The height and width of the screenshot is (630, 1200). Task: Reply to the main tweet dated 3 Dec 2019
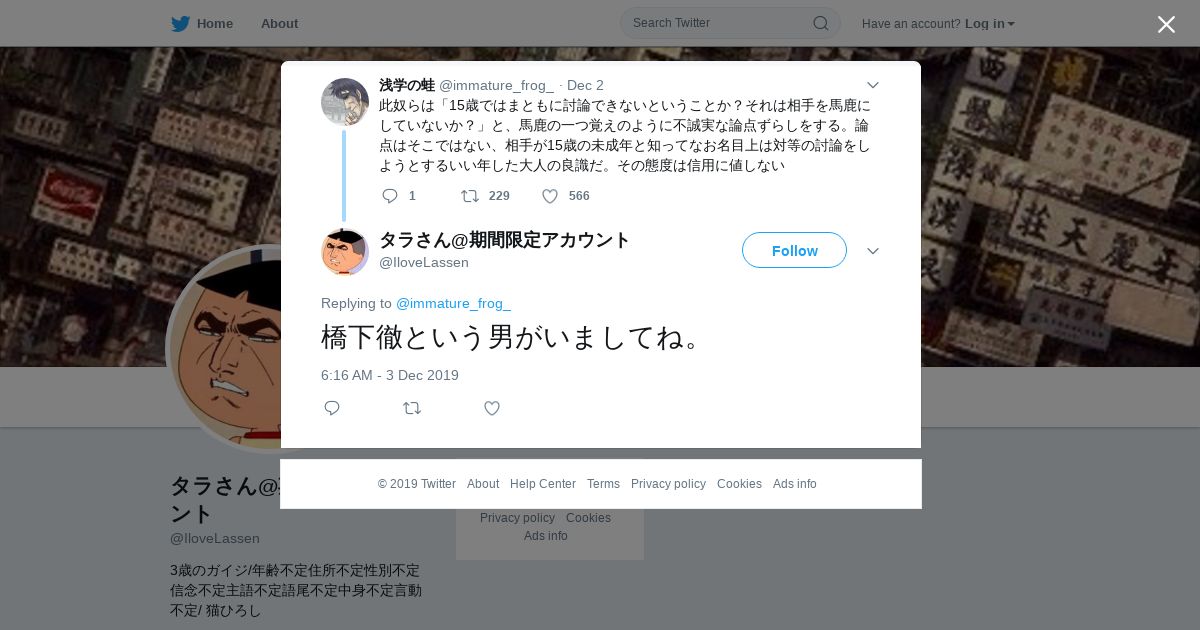point(332,408)
